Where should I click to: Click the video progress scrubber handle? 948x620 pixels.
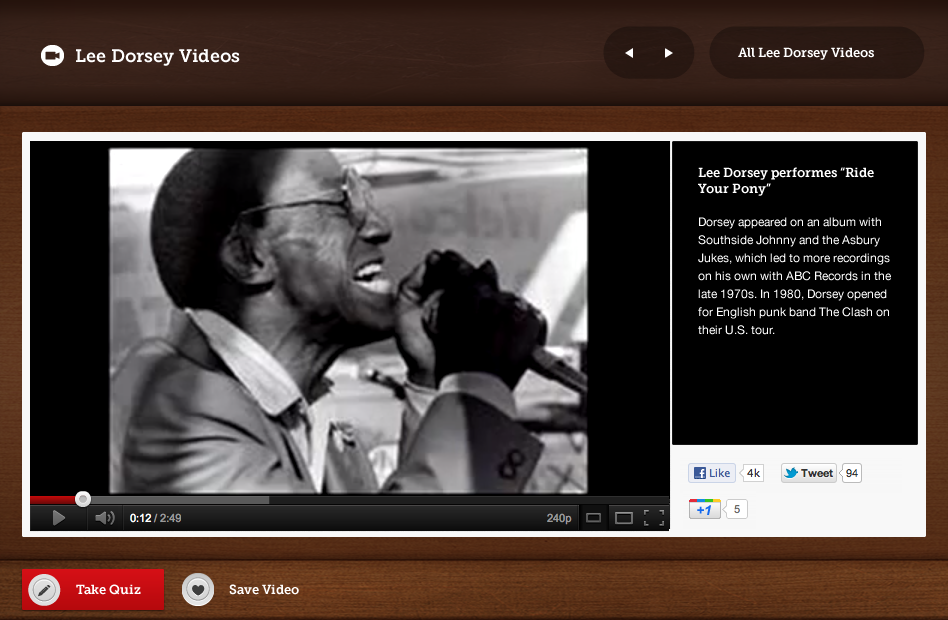pyautogui.click(x=83, y=499)
